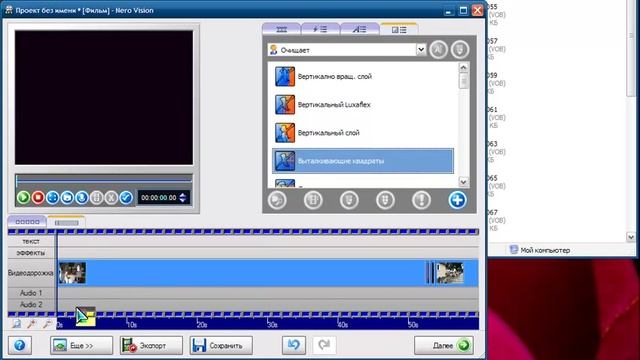The height and width of the screenshot is (360, 640).
Task: Start playback with the green play button
Action: 23,198
